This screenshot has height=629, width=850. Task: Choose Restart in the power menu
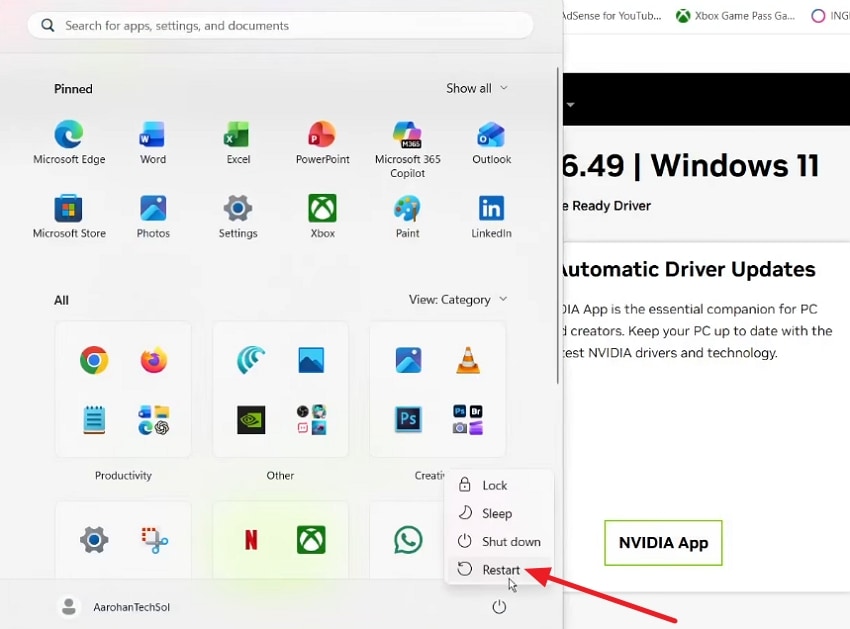[499, 570]
